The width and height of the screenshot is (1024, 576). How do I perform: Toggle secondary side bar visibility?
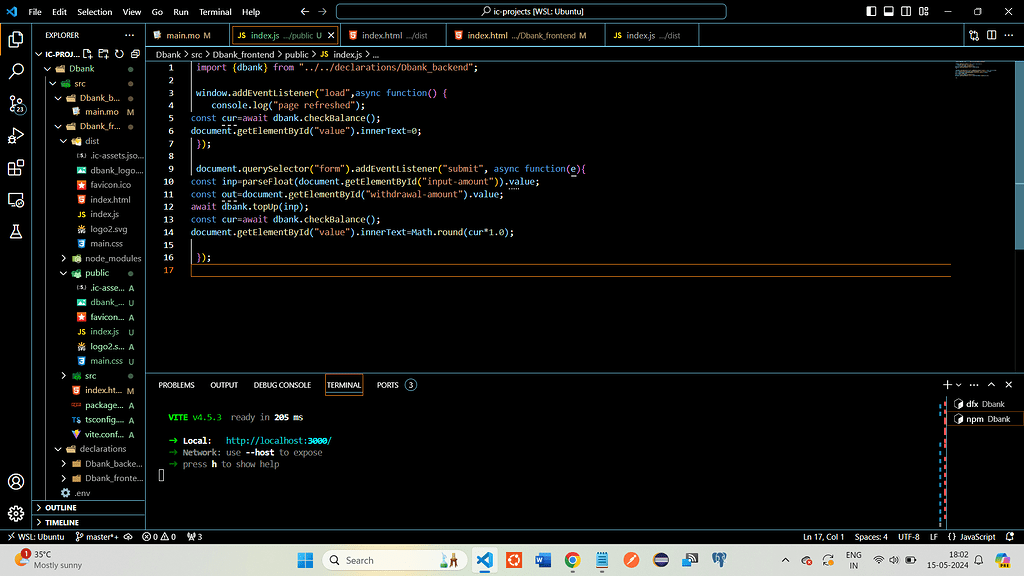click(x=906, y=11)
